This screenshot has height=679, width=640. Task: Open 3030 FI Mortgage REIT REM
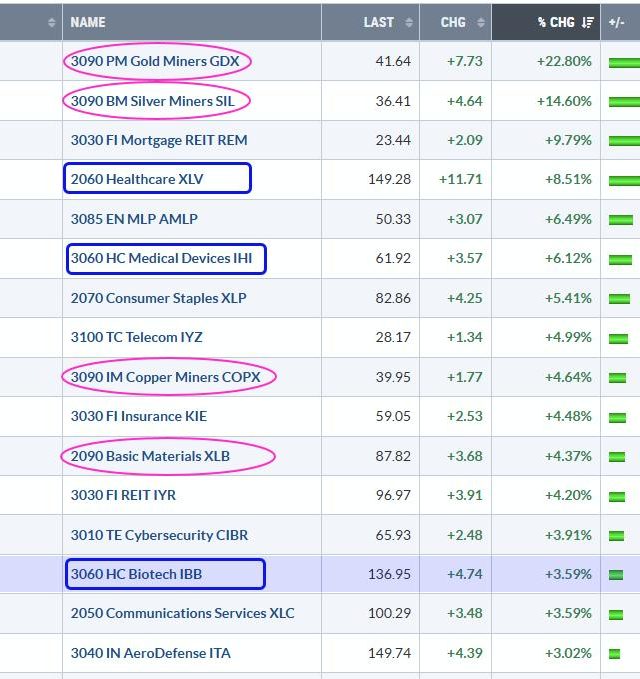(x=158, y=140)
